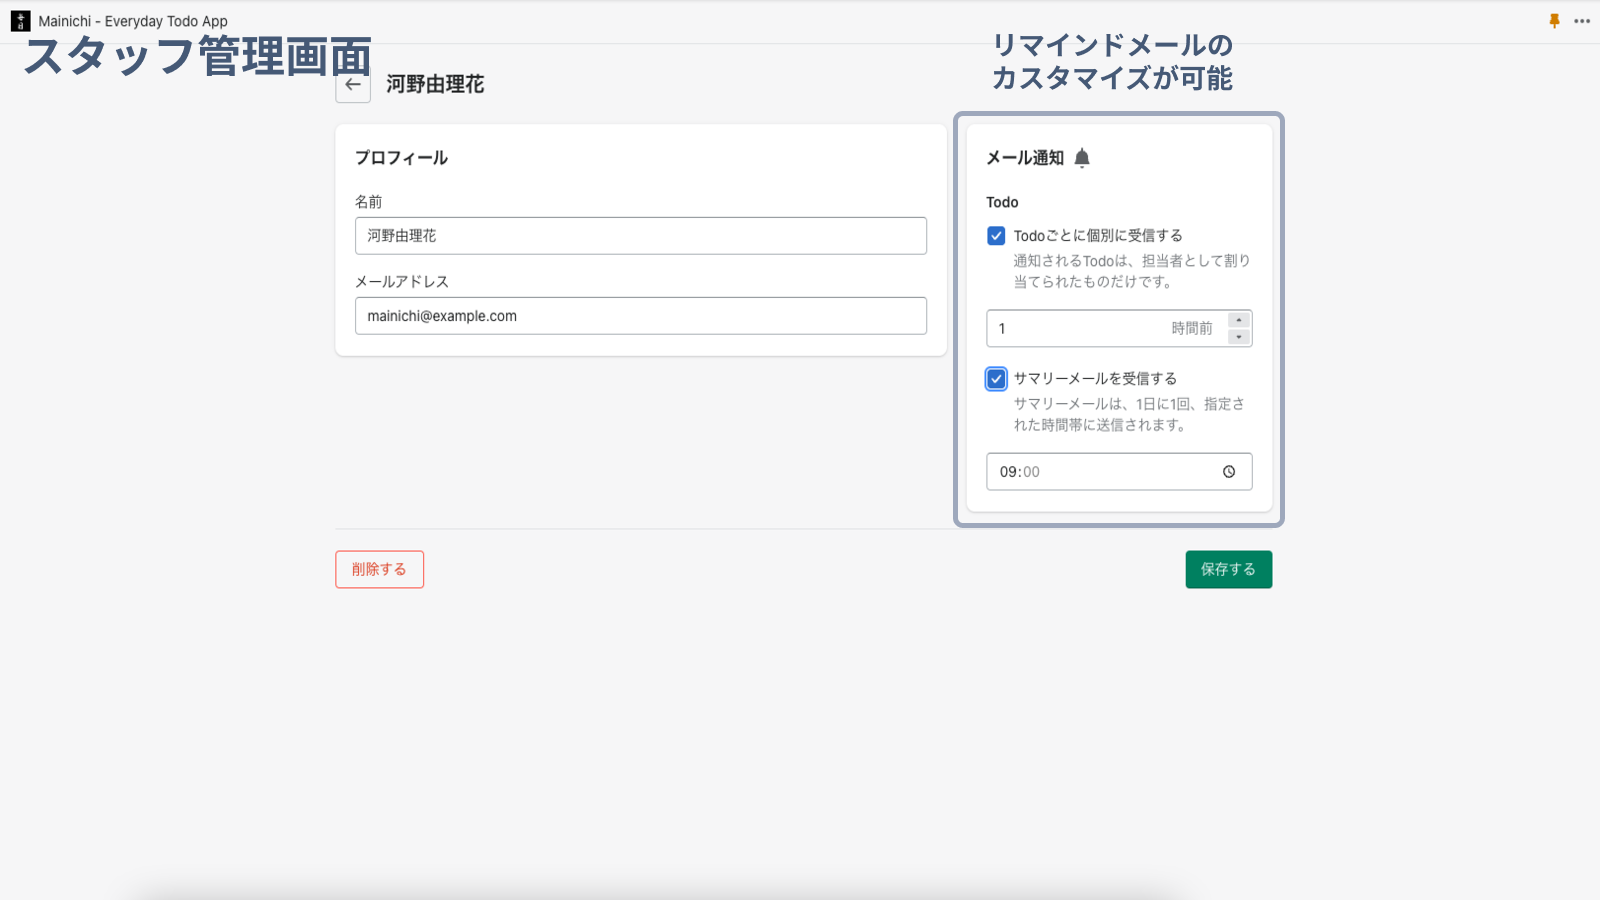Click the 名前 input field

click(641, 236)
